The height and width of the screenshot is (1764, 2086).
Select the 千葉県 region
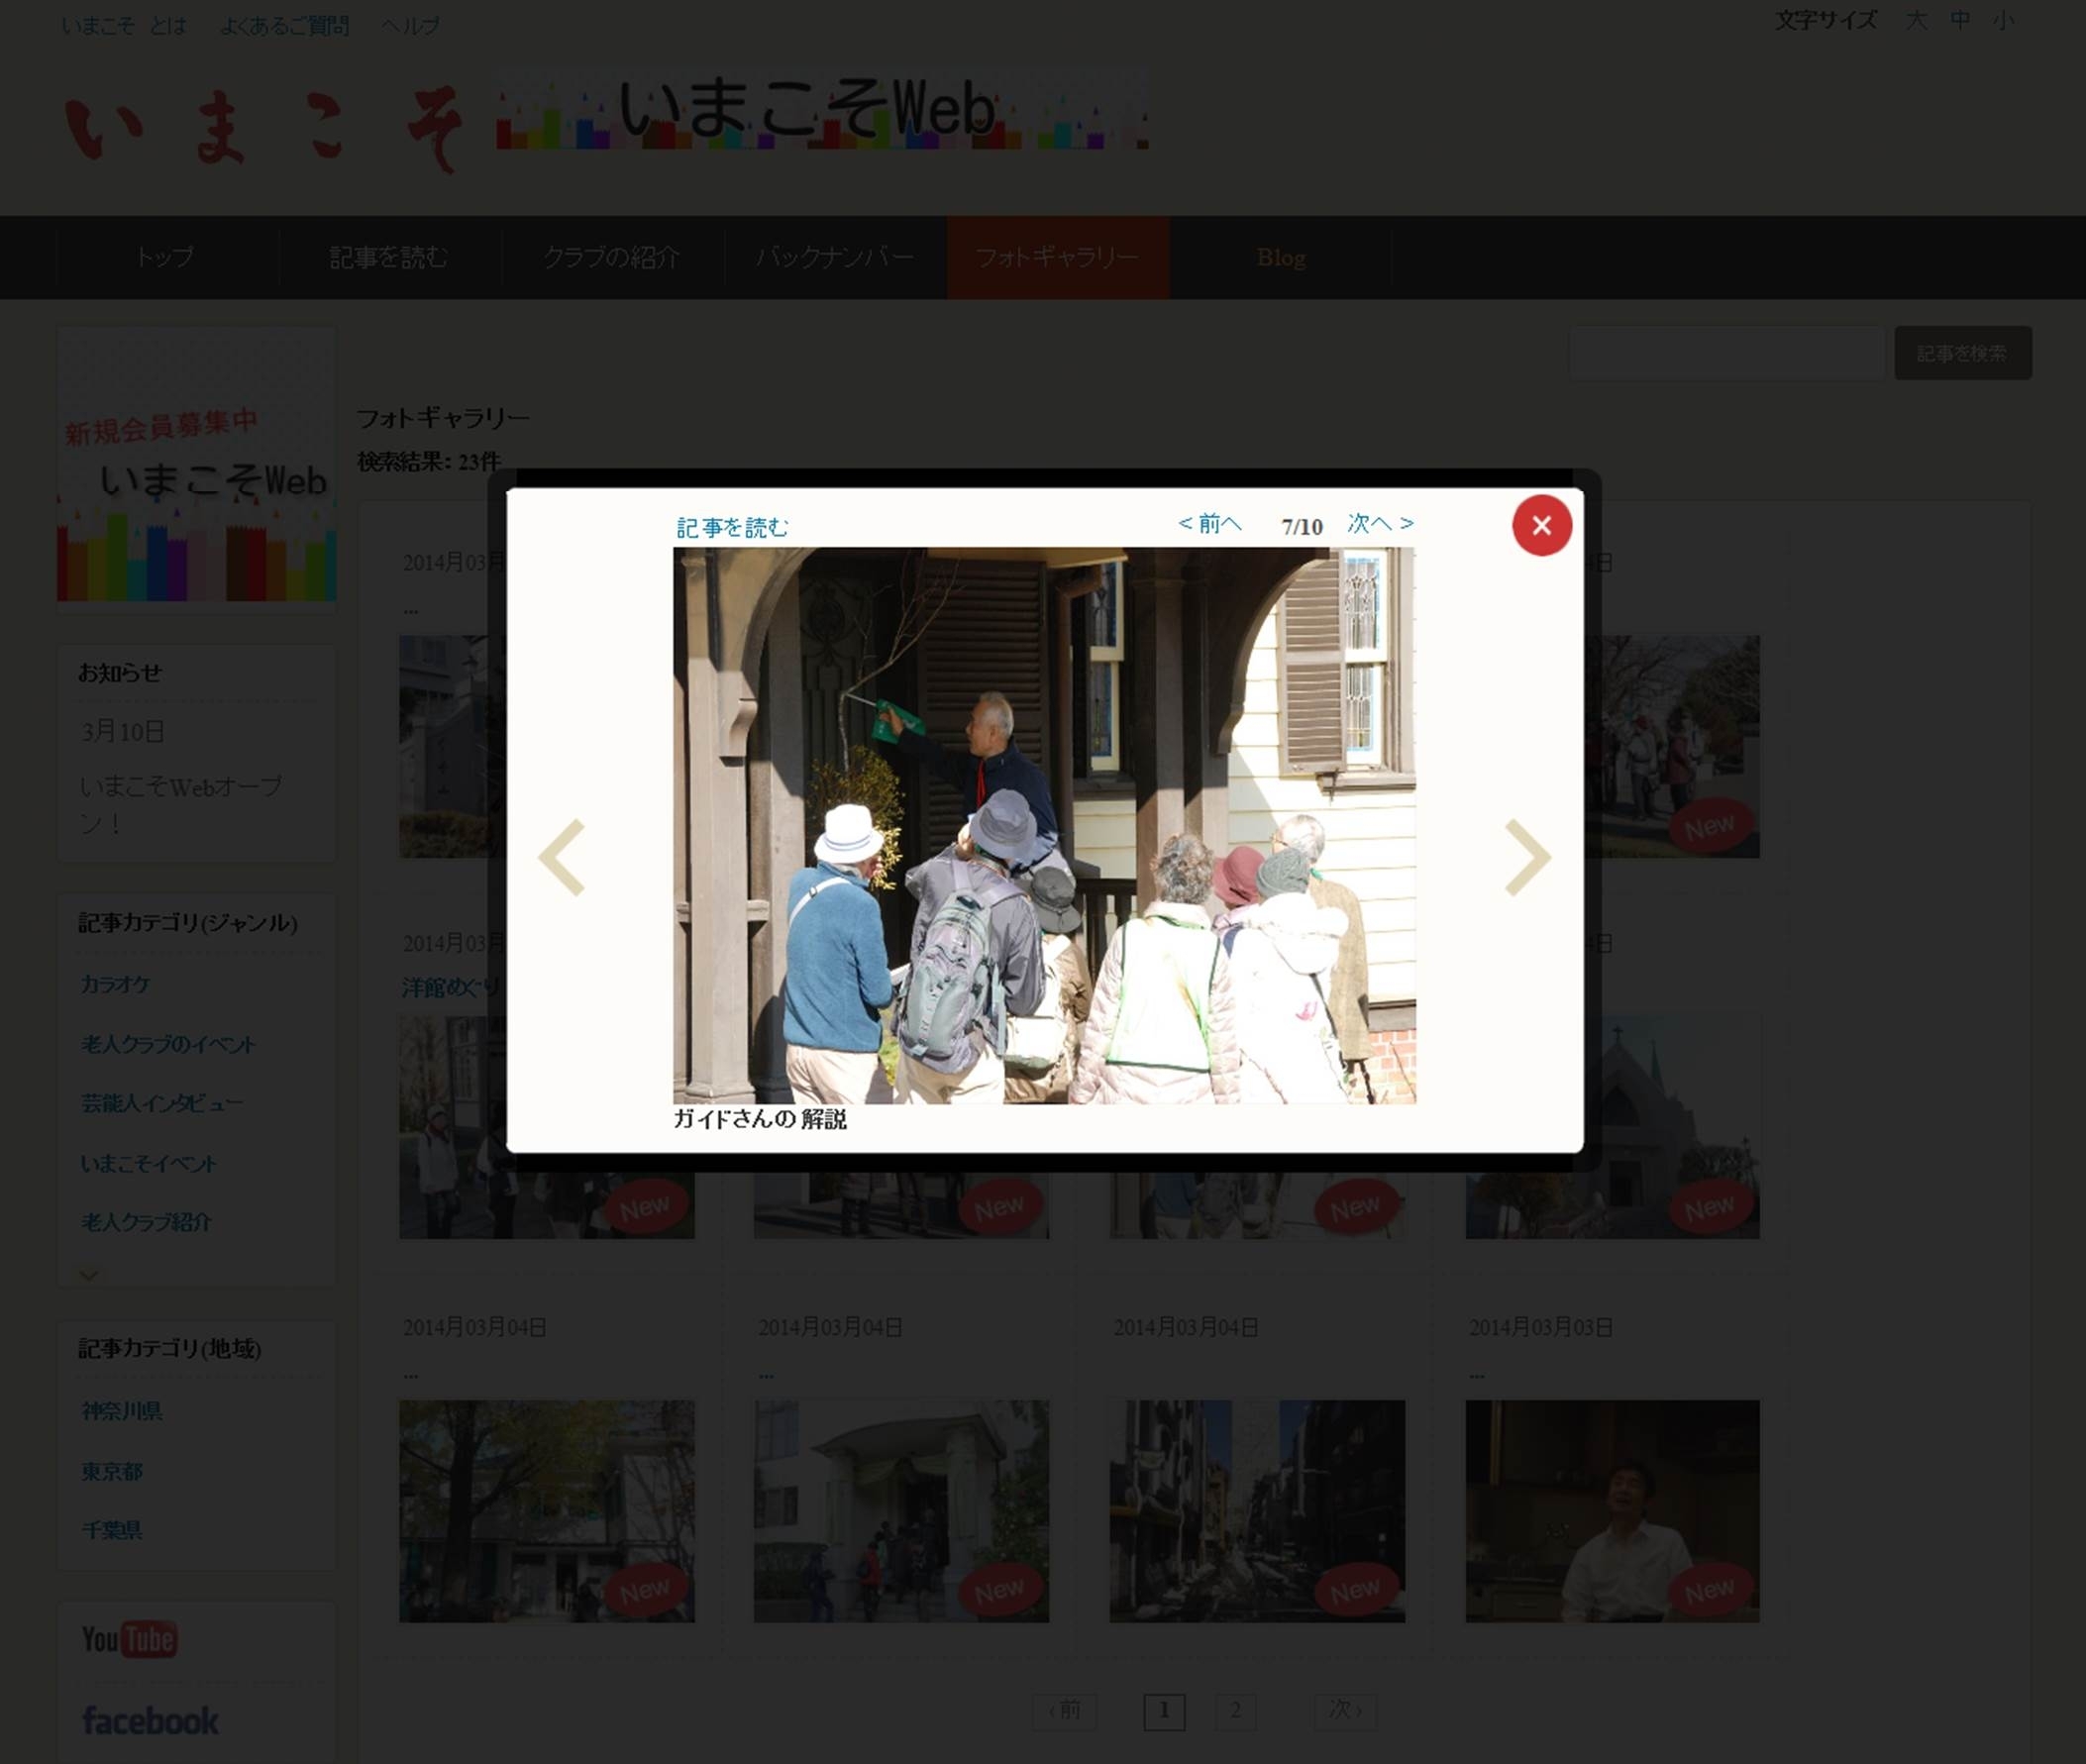tap(111, 1530)
